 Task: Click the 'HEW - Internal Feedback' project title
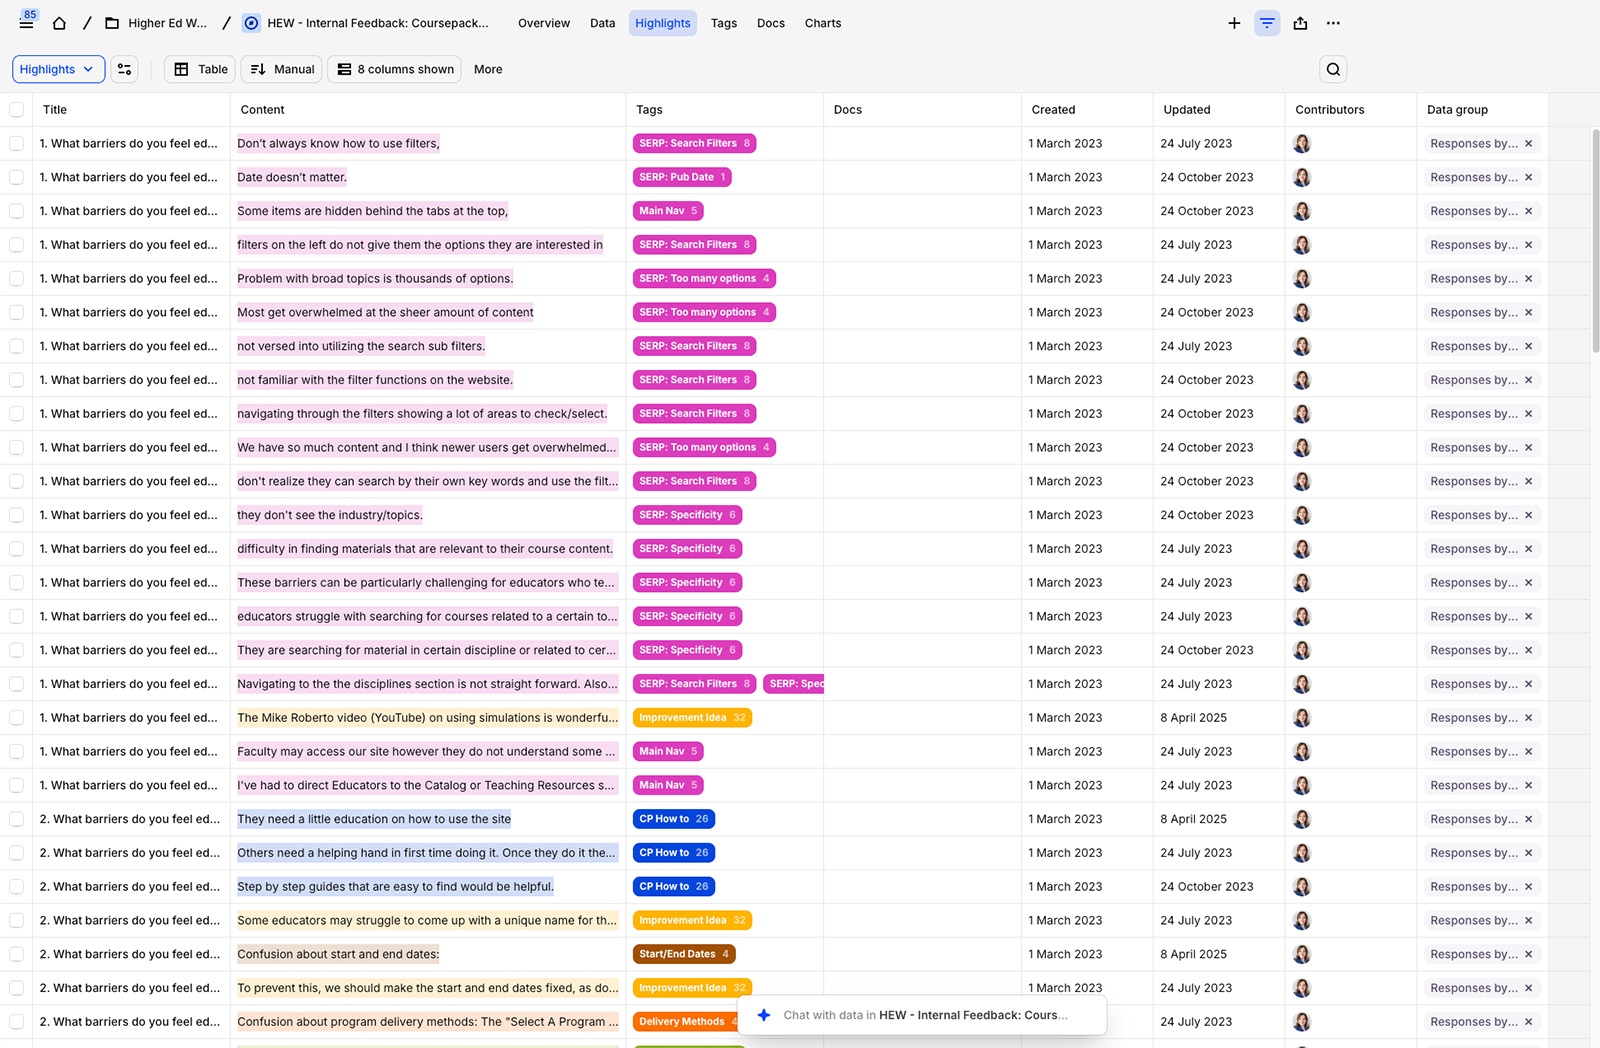[378, 23]
